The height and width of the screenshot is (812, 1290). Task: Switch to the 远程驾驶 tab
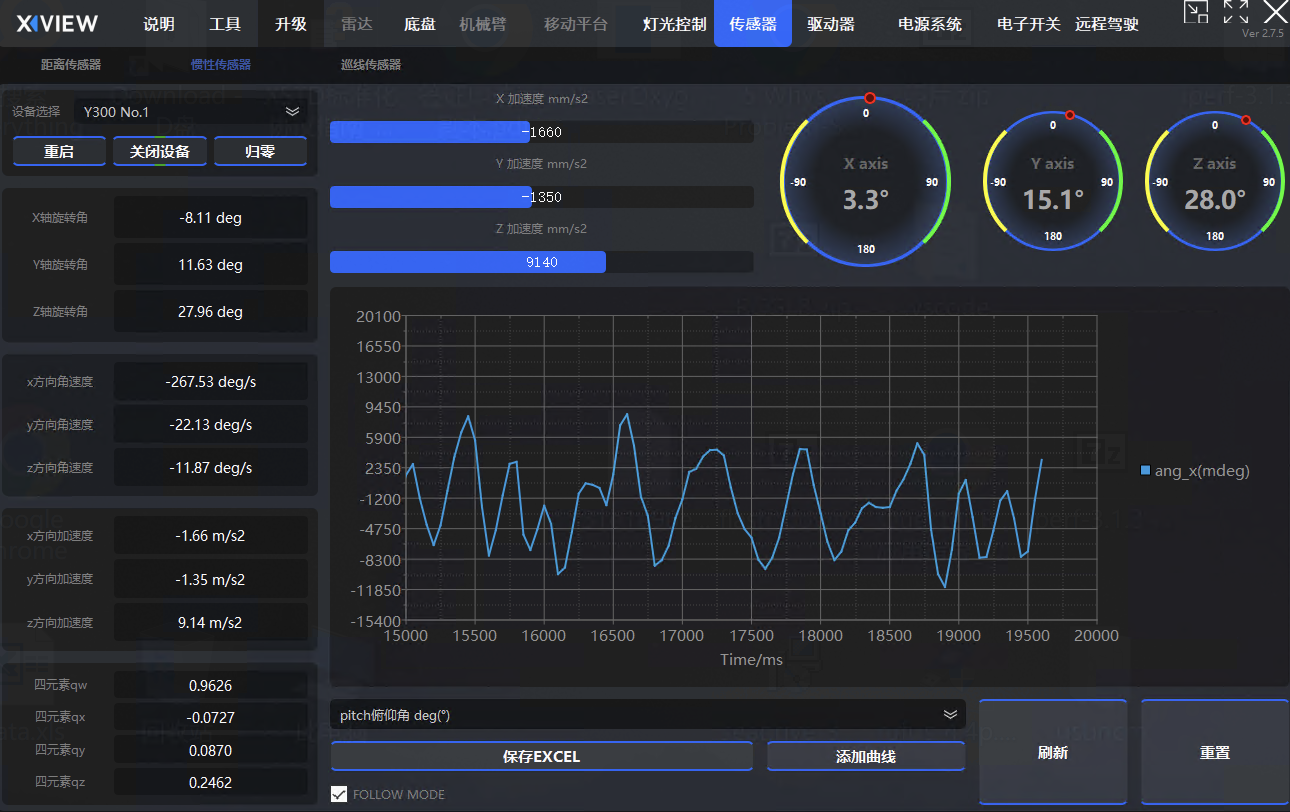1107,24
